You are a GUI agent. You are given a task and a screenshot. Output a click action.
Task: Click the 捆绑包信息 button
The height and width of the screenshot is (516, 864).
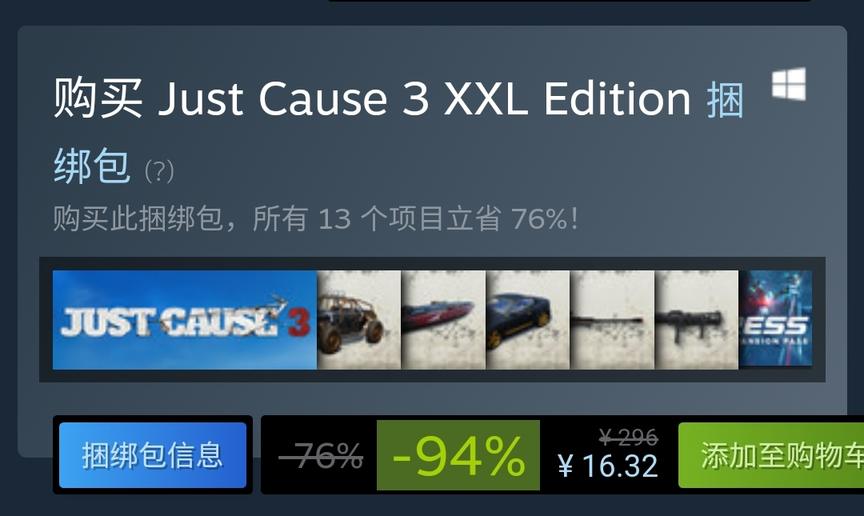tap(153, 455)
